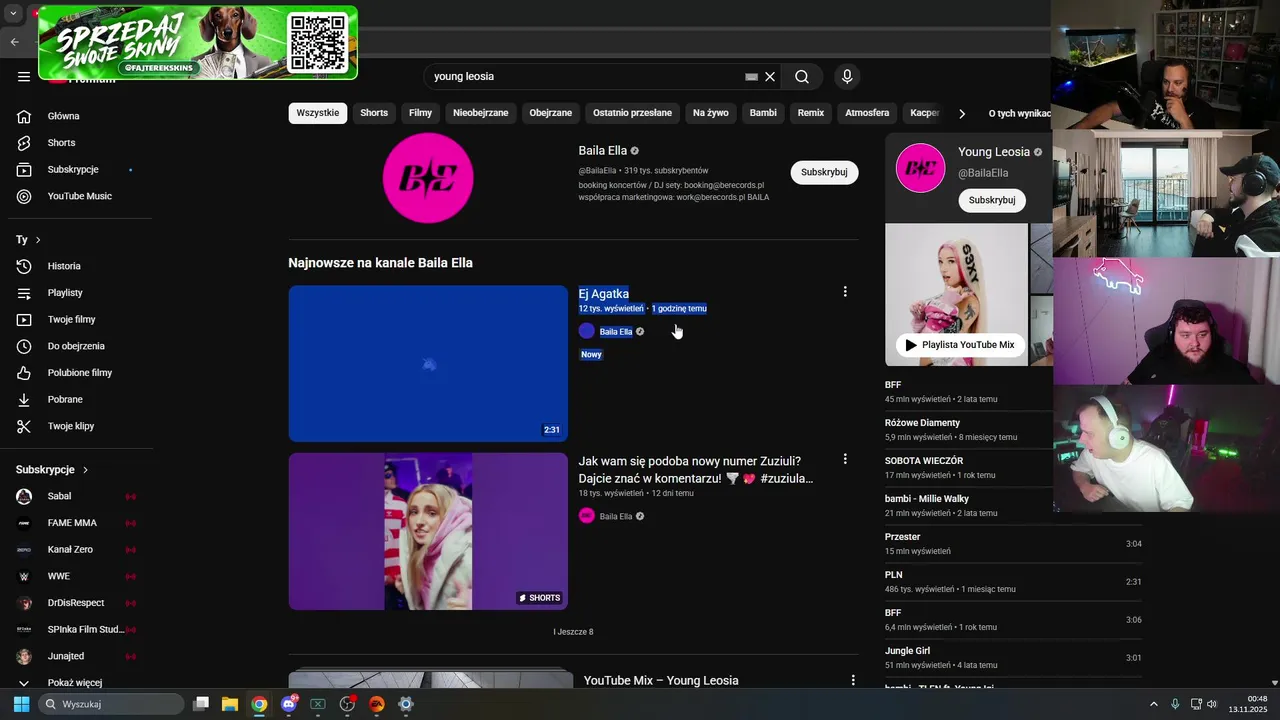Select the Wszystkie filter chip
1280x720 pixels.
pos(318,113)
